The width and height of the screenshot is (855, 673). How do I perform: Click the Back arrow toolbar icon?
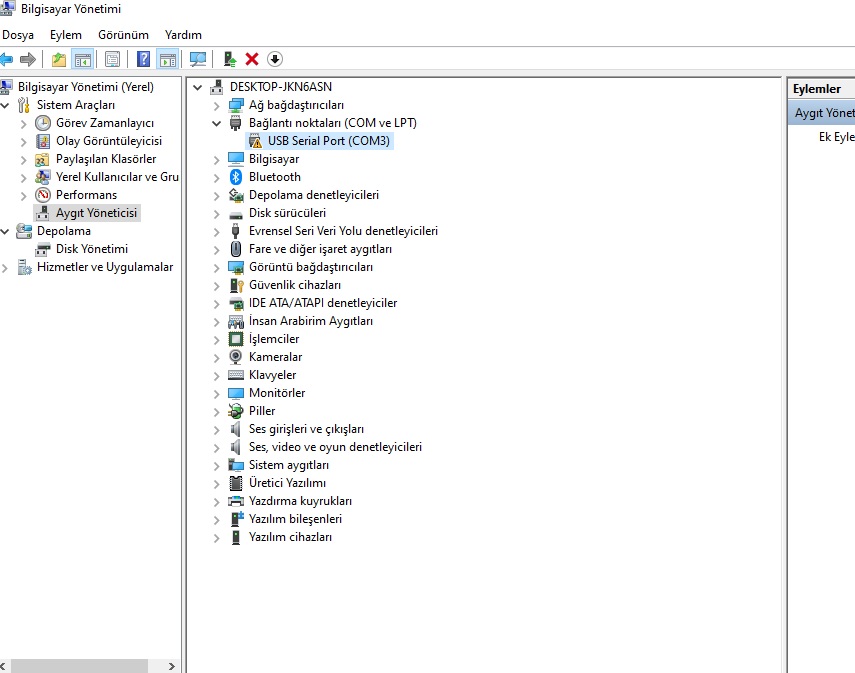pyautogui.click(x=7, y=59)
